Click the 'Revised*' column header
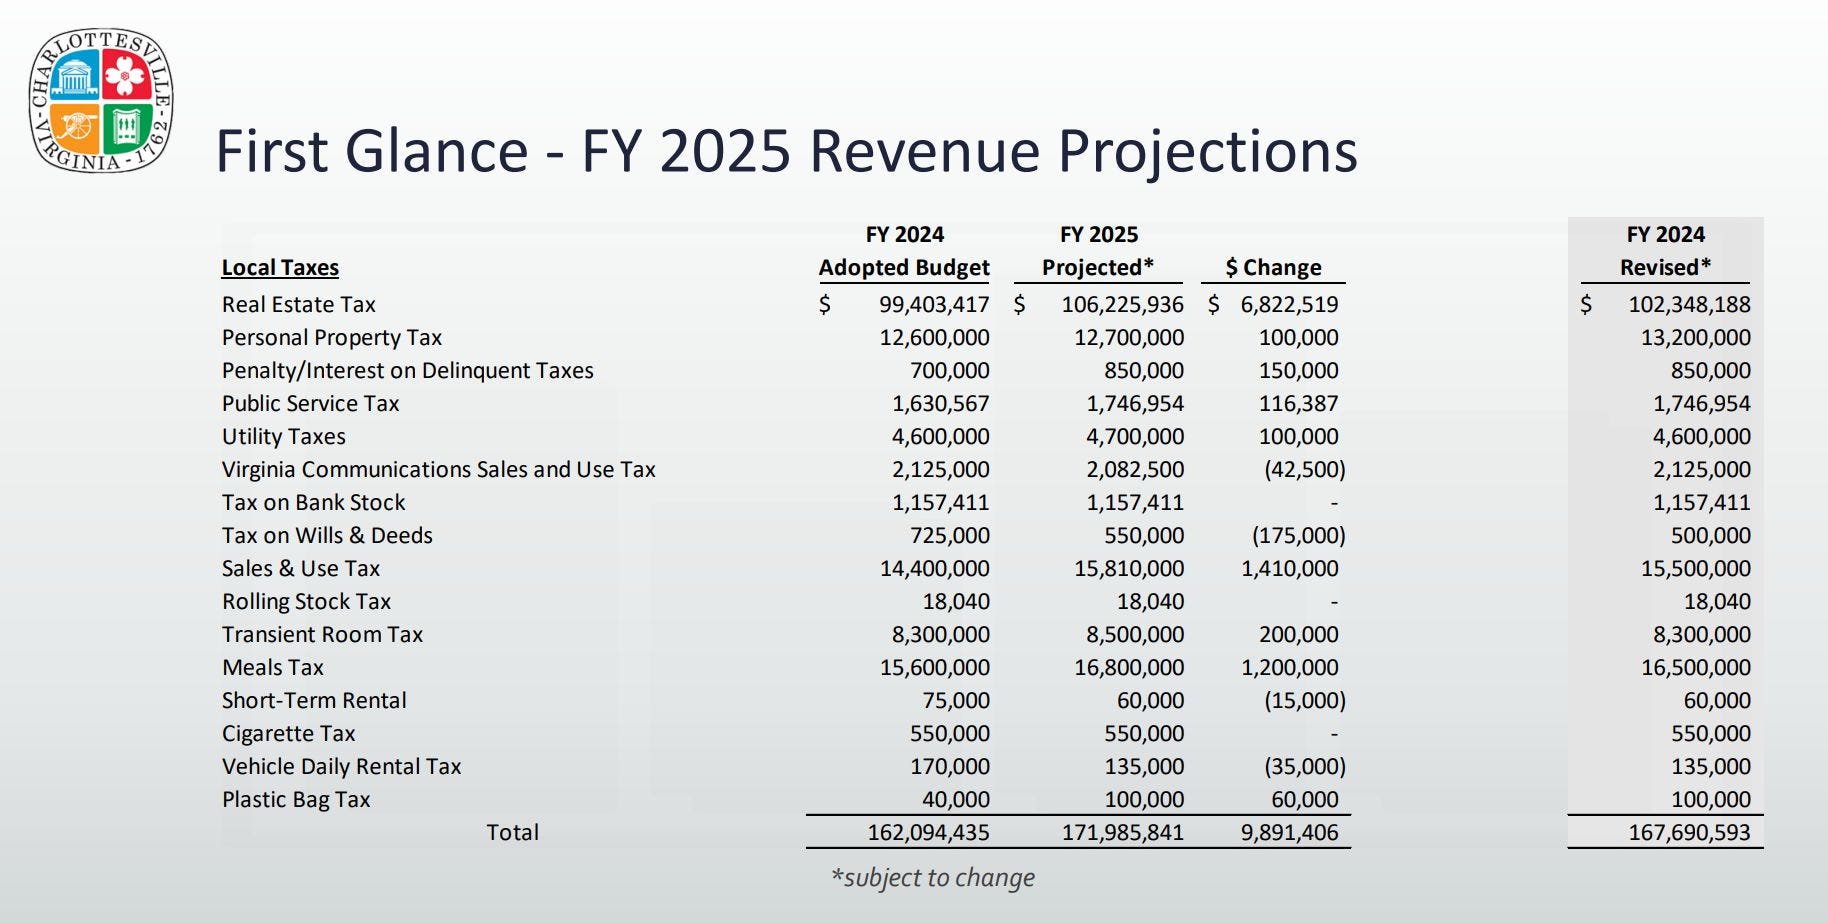1828x923 pixels. tap(1666, 267)
